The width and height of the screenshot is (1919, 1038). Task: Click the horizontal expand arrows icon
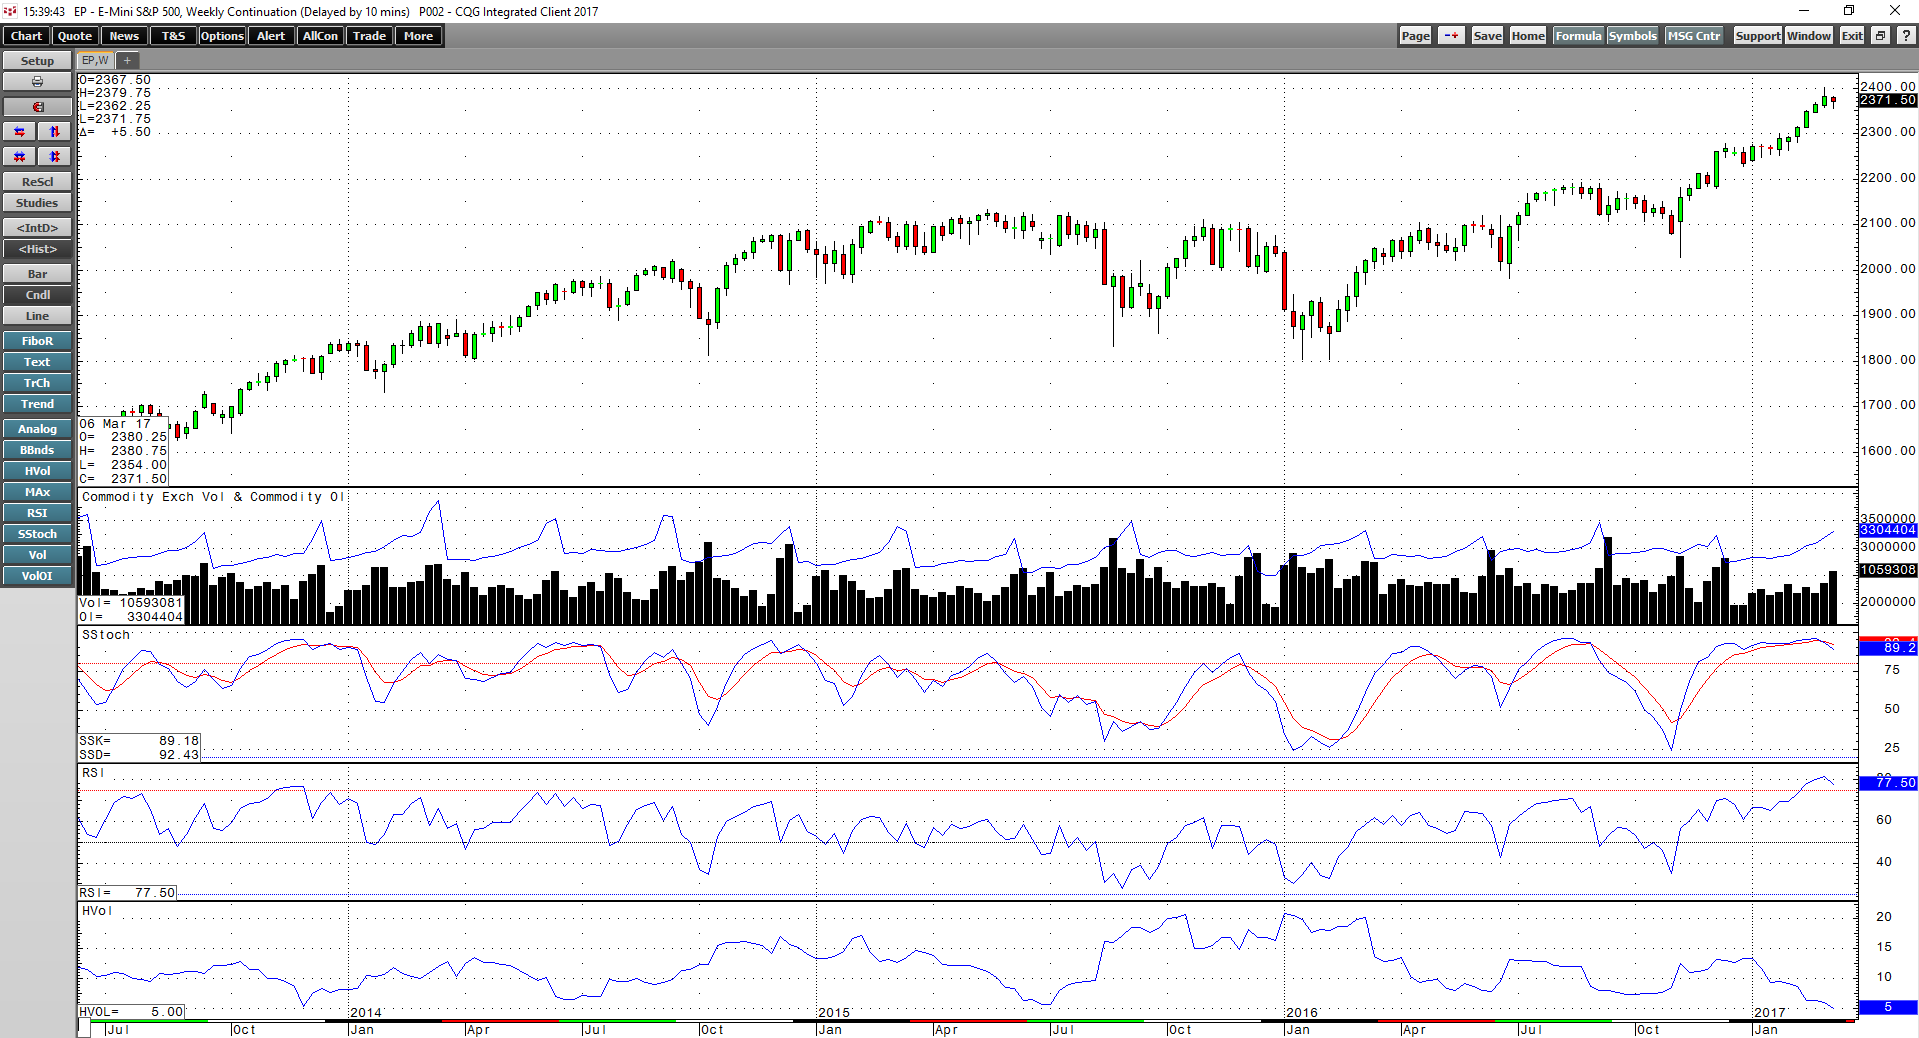pos(19,132)
